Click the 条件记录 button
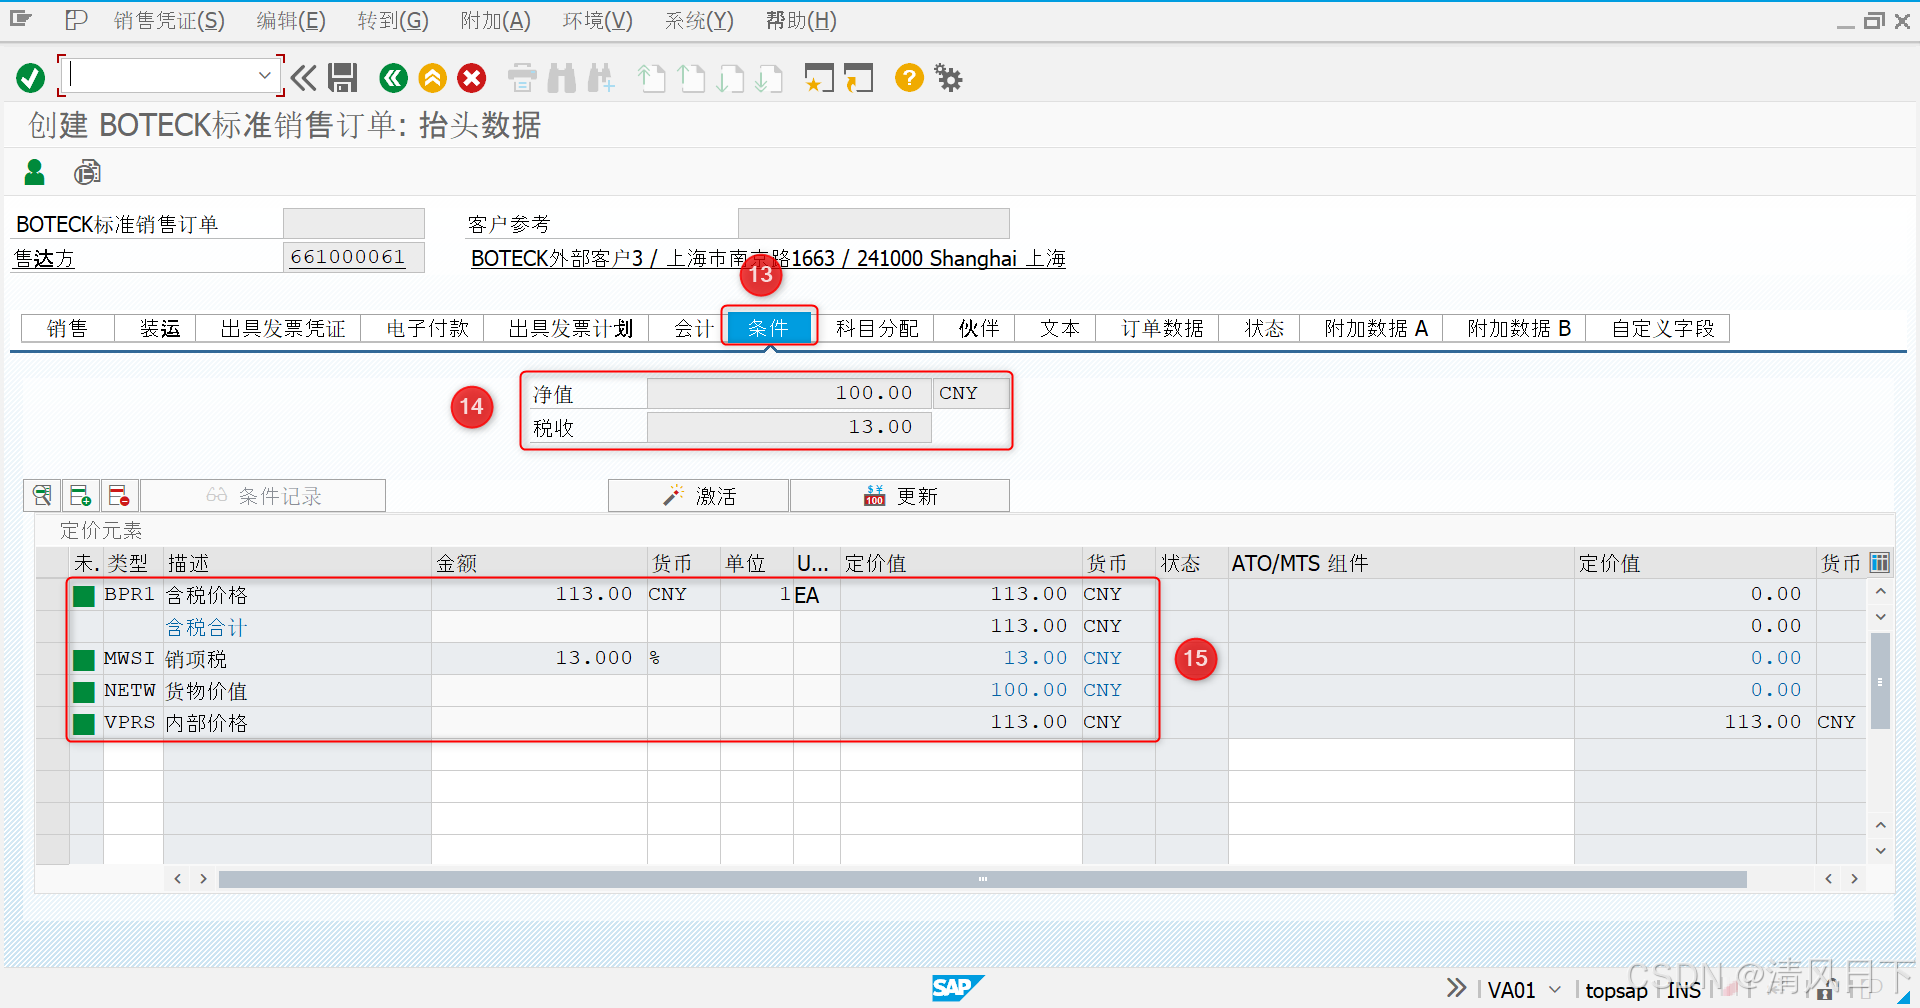Screen dimensions: 1920x1008 (263, 495)
